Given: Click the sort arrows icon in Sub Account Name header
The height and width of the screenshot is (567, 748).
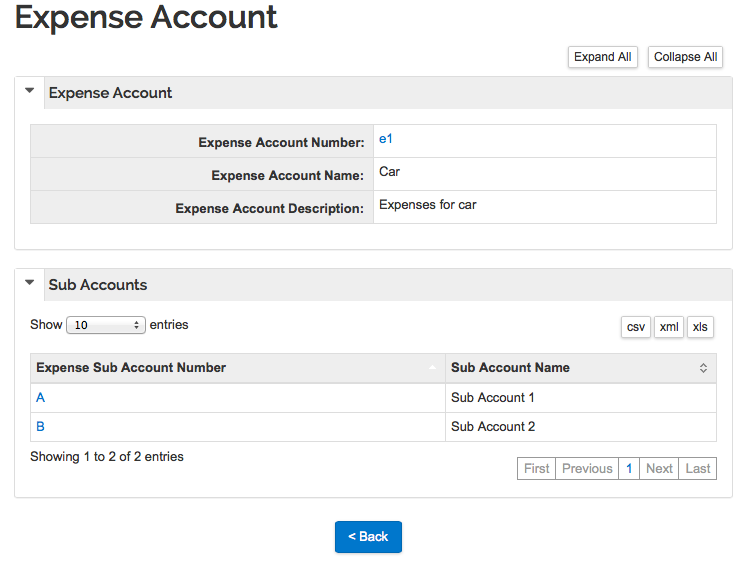Looking at the screenshot, I should coord(703,368).
